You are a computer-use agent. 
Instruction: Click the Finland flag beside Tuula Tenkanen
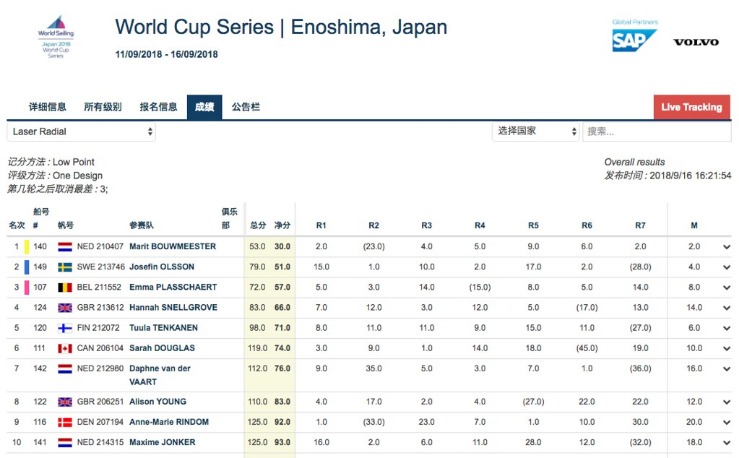65,327
